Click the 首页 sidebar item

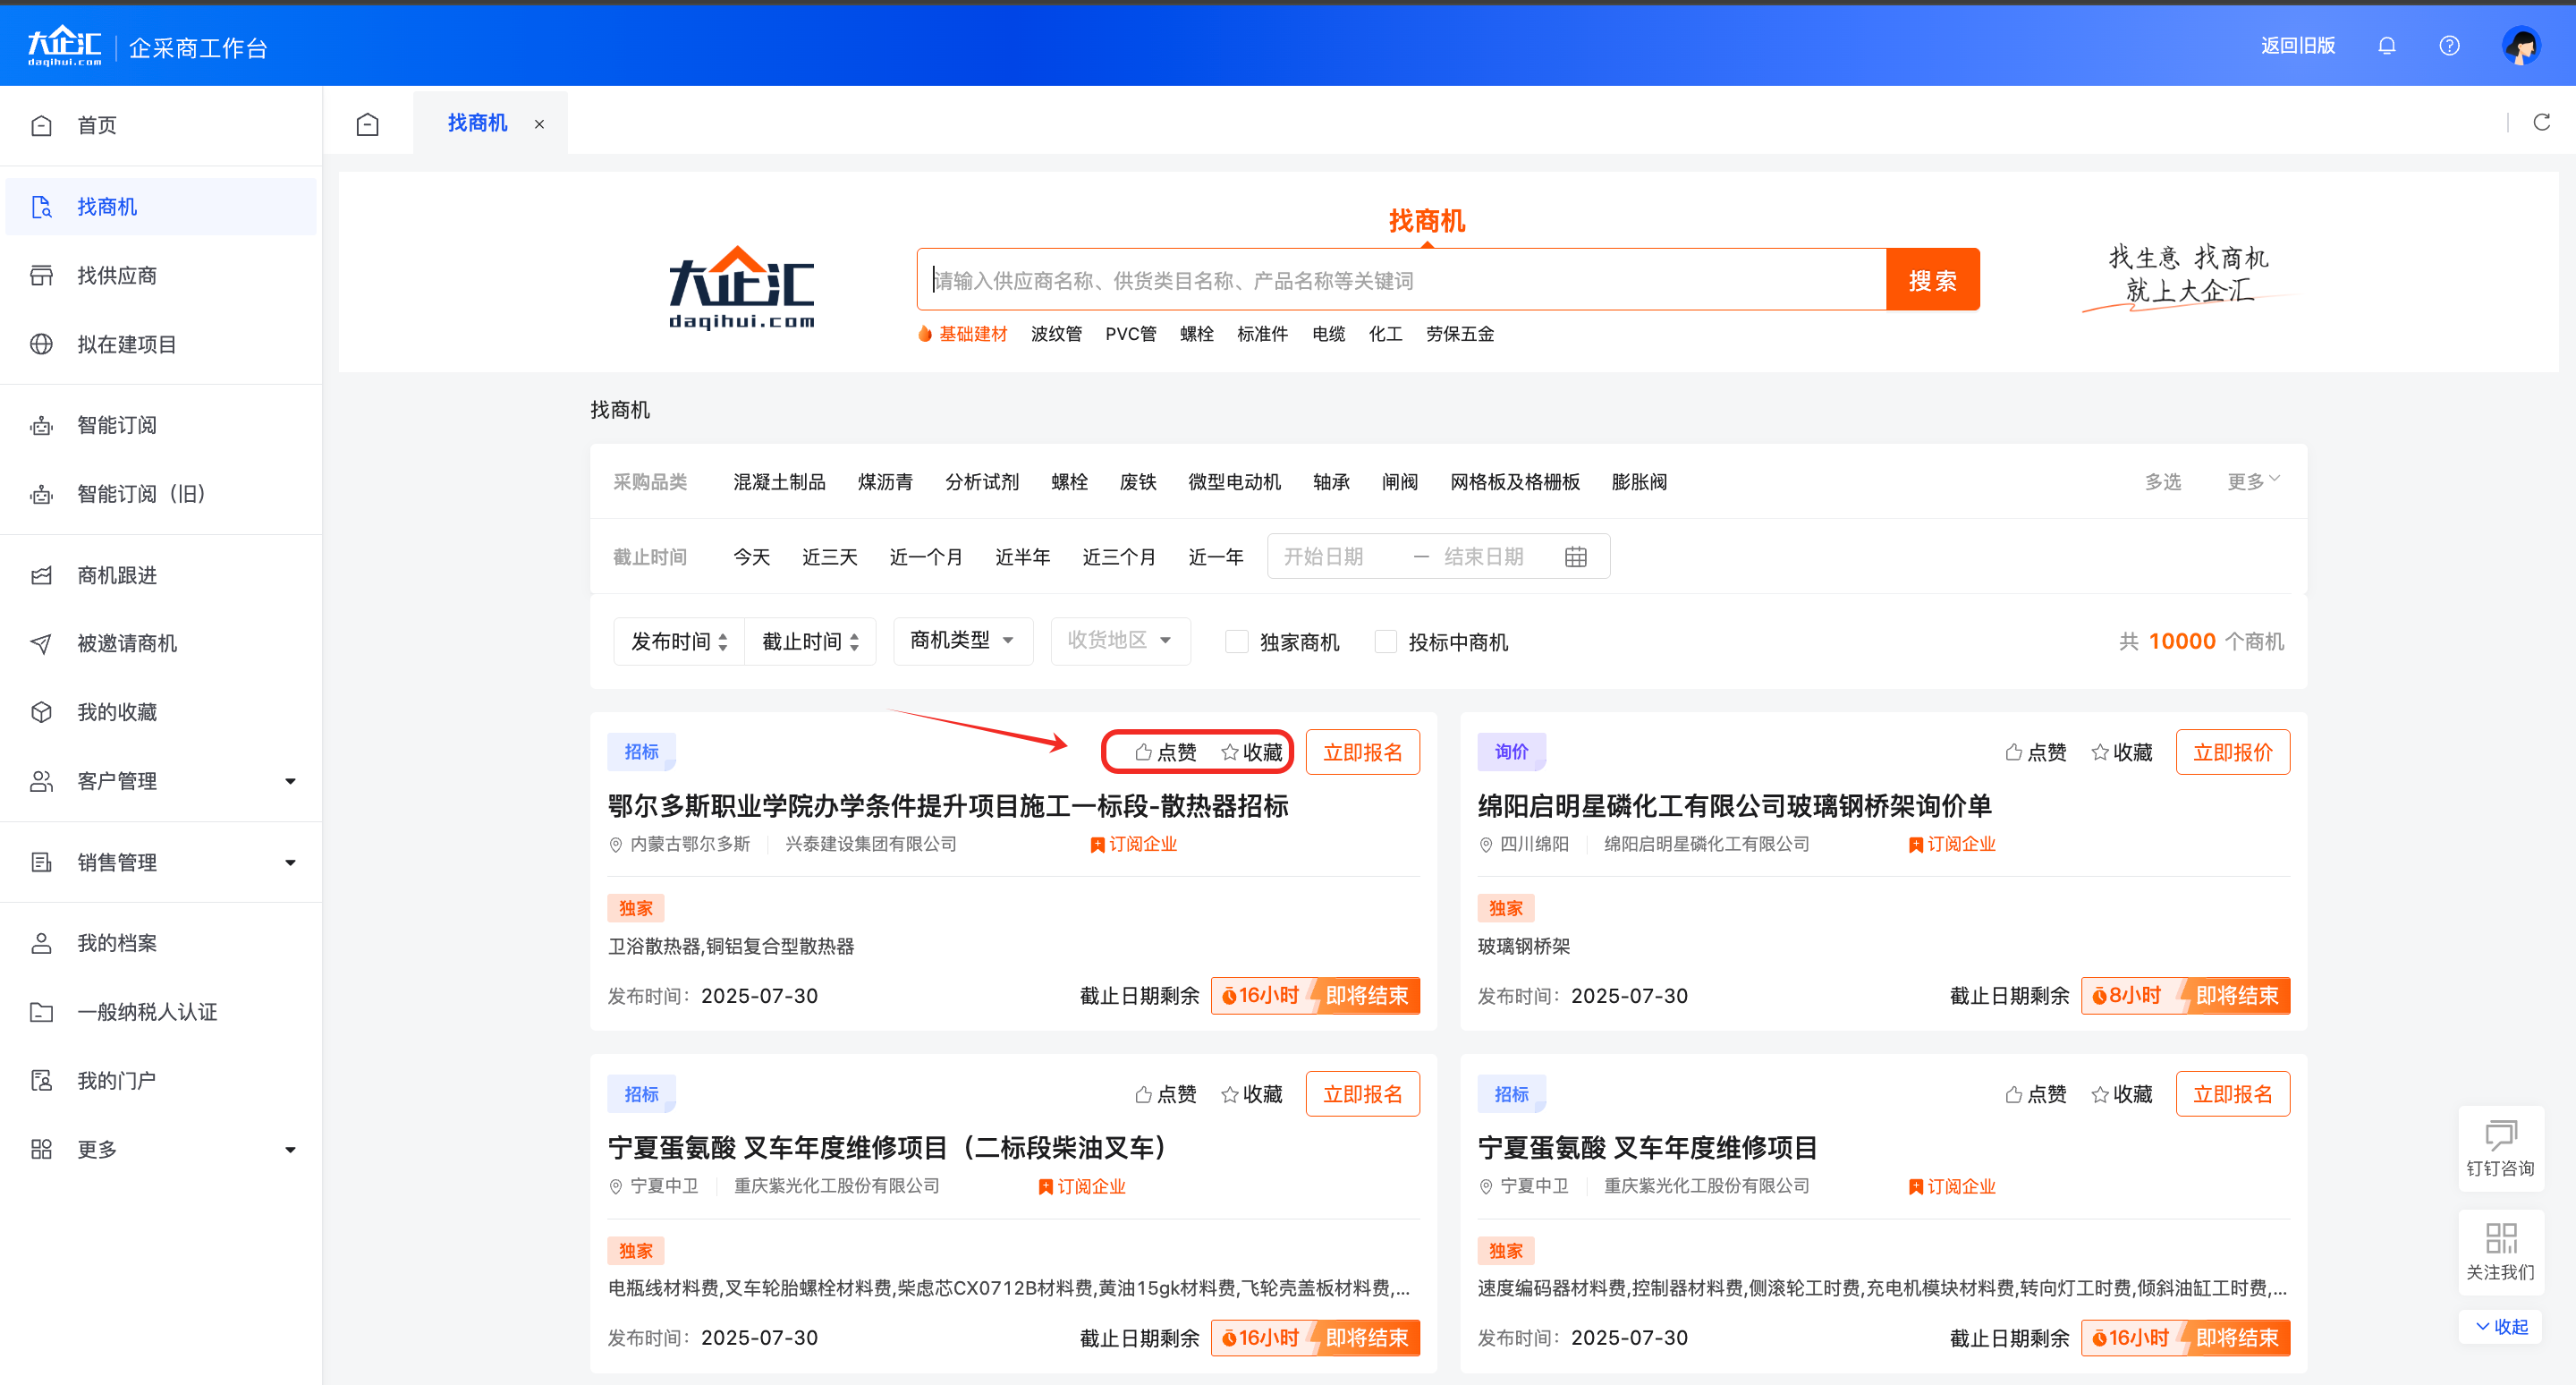coord(161,125)
